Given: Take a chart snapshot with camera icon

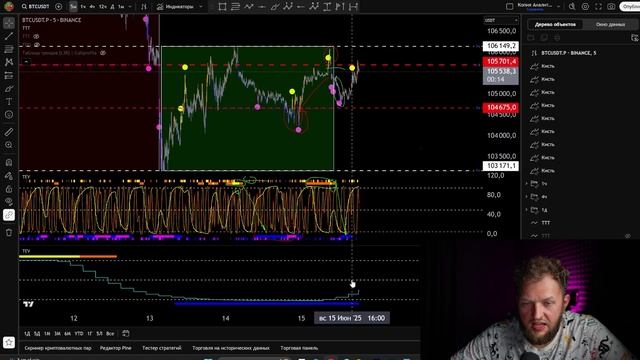Looking at the screenshot, I should click(611, 7).
